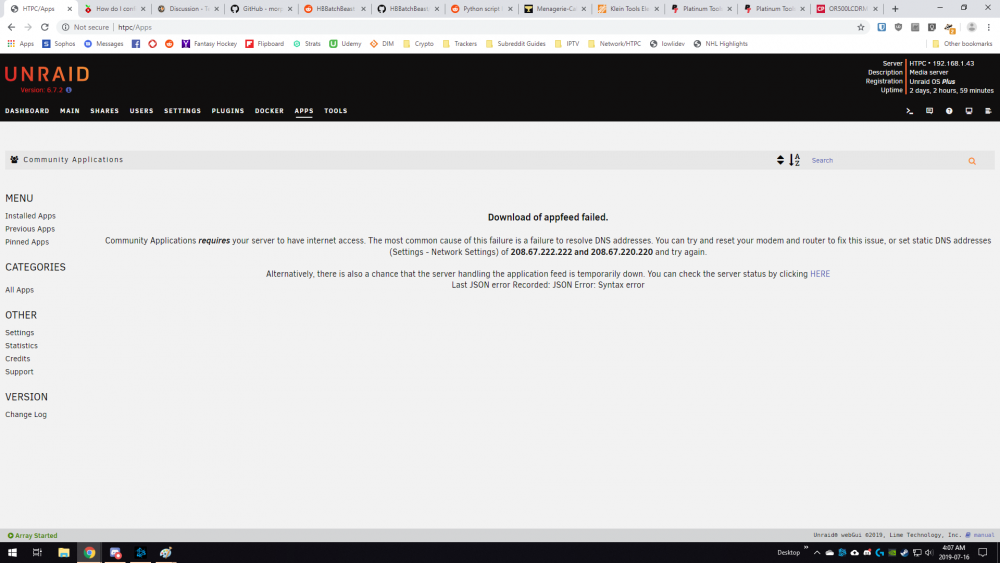
Task: Open the Plugins menu
Action: pyautogui.click(x=228, y=111)
